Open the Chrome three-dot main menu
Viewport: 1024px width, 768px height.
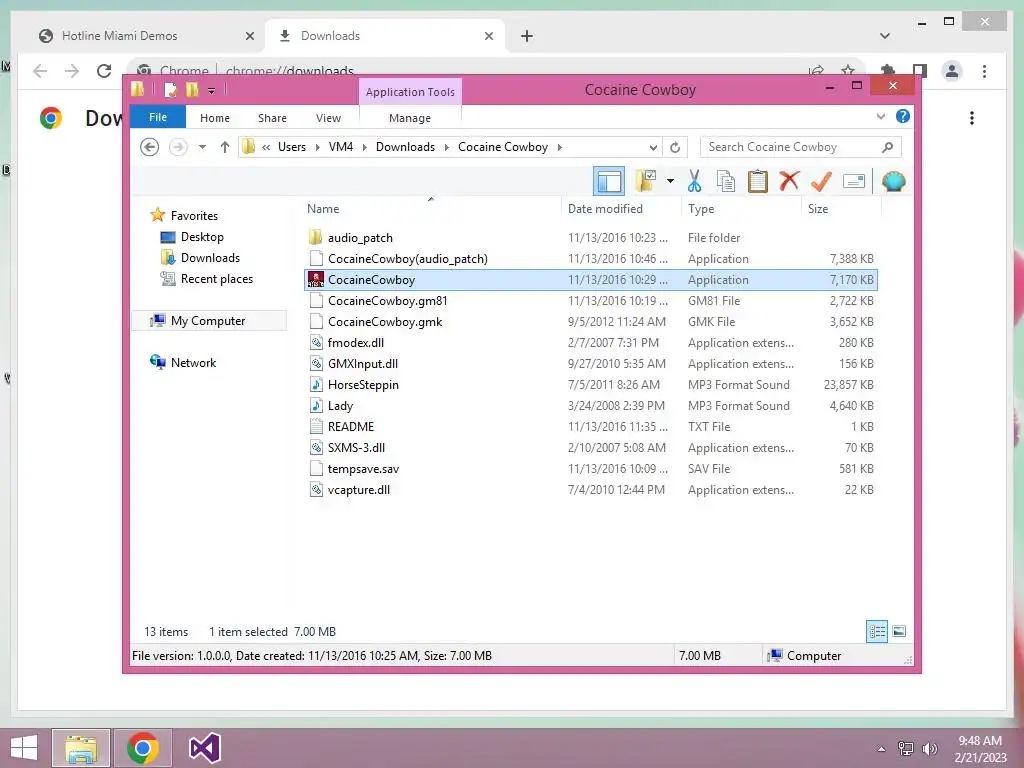tap(984, 71)
